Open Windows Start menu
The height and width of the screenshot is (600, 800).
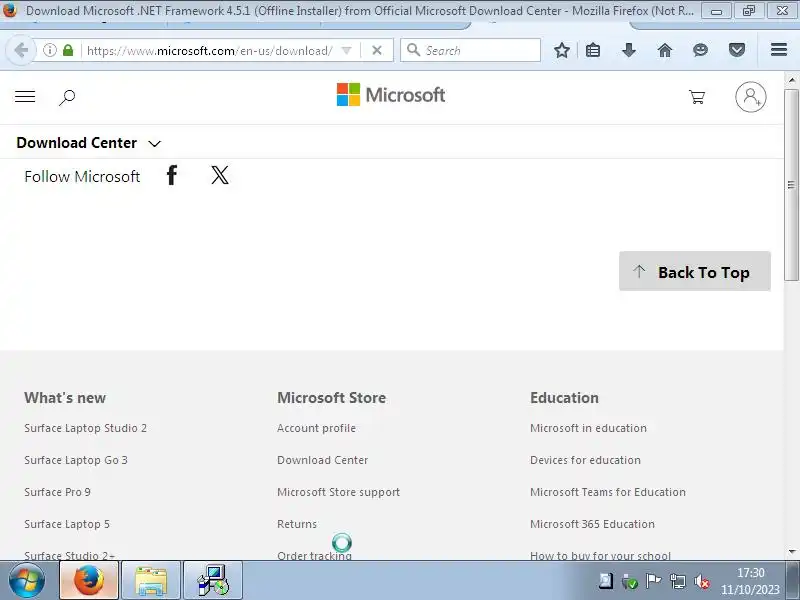(x=27, y=581)
